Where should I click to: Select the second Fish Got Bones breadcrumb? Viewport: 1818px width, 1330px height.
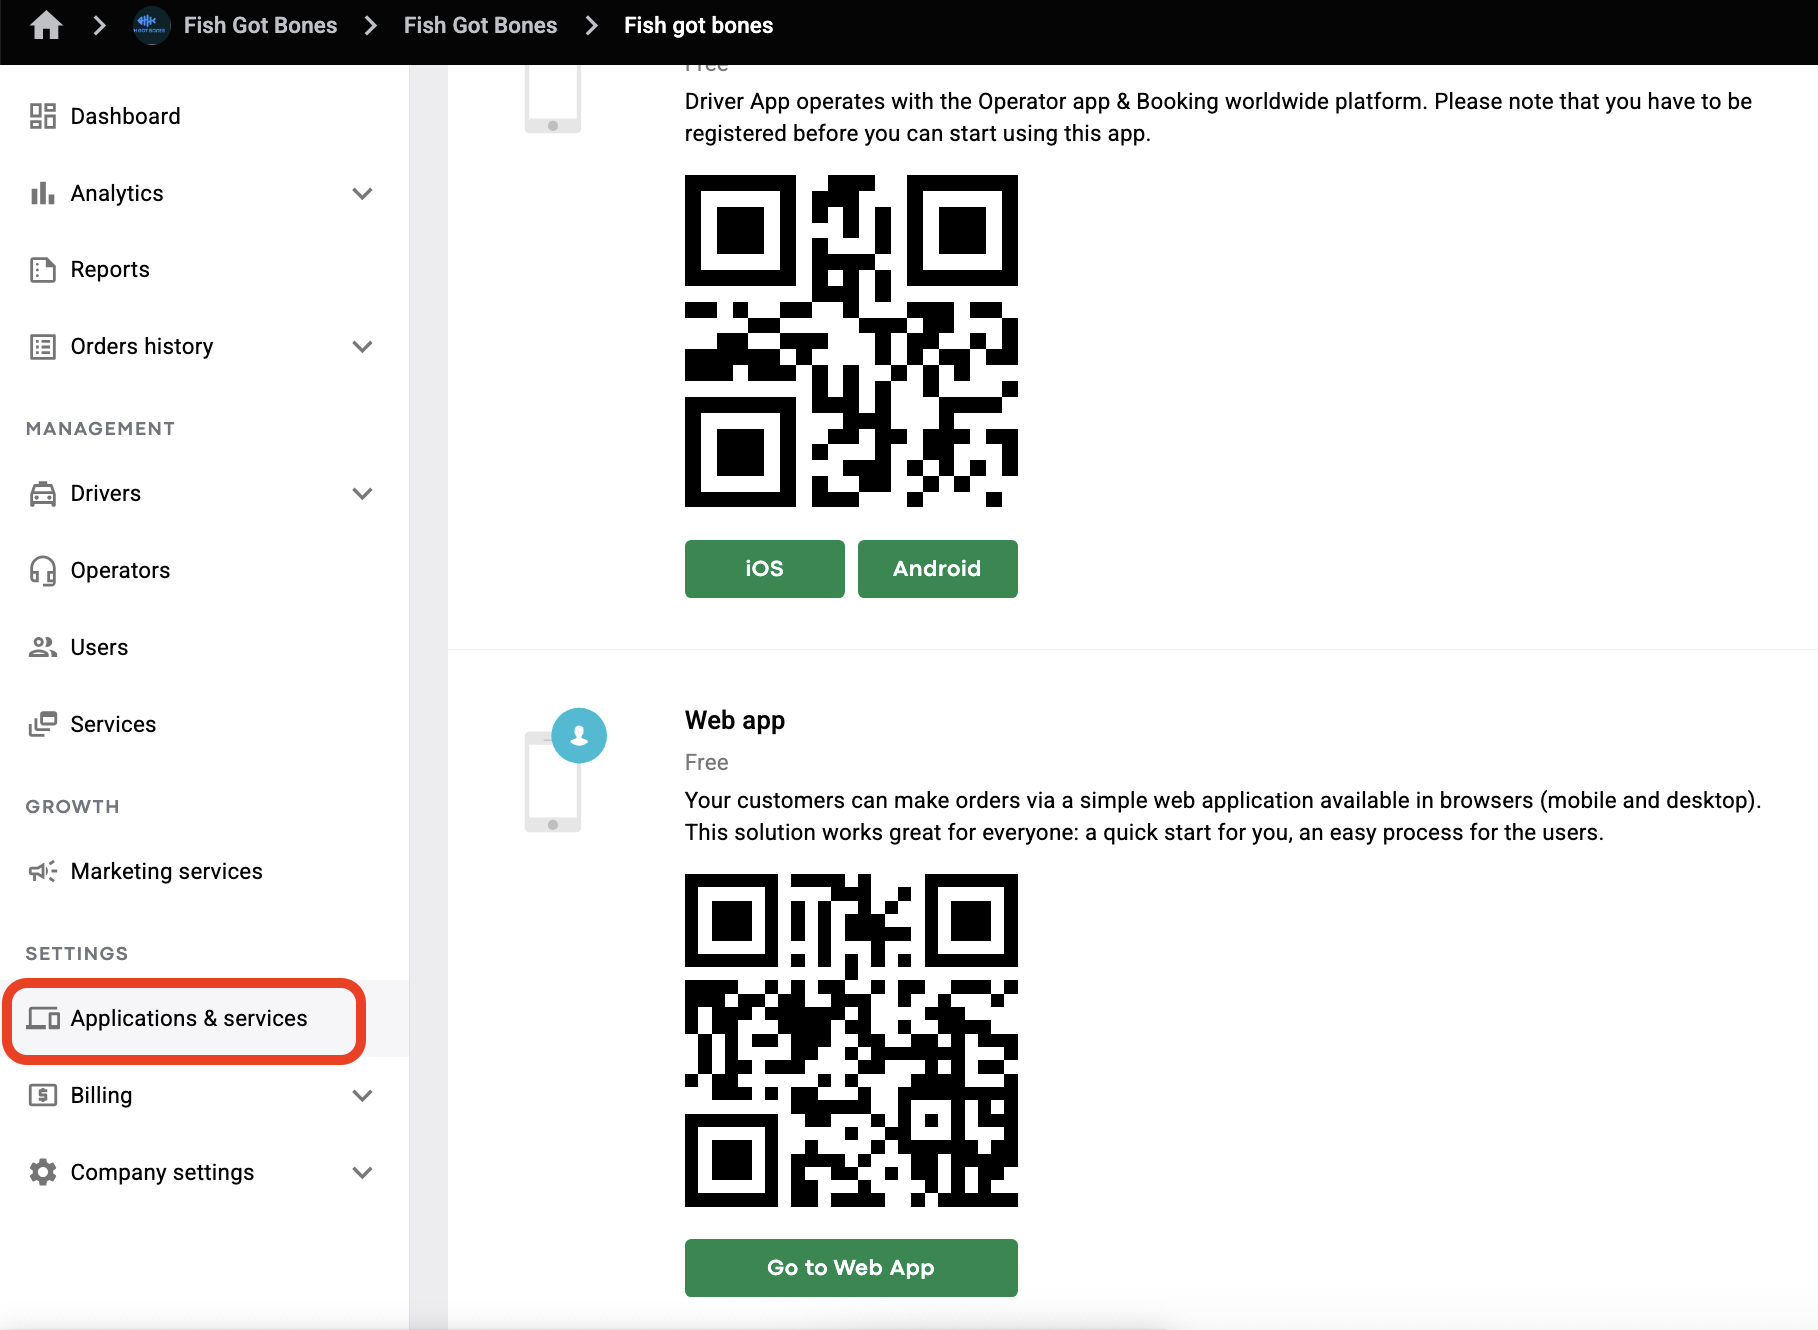480,25
